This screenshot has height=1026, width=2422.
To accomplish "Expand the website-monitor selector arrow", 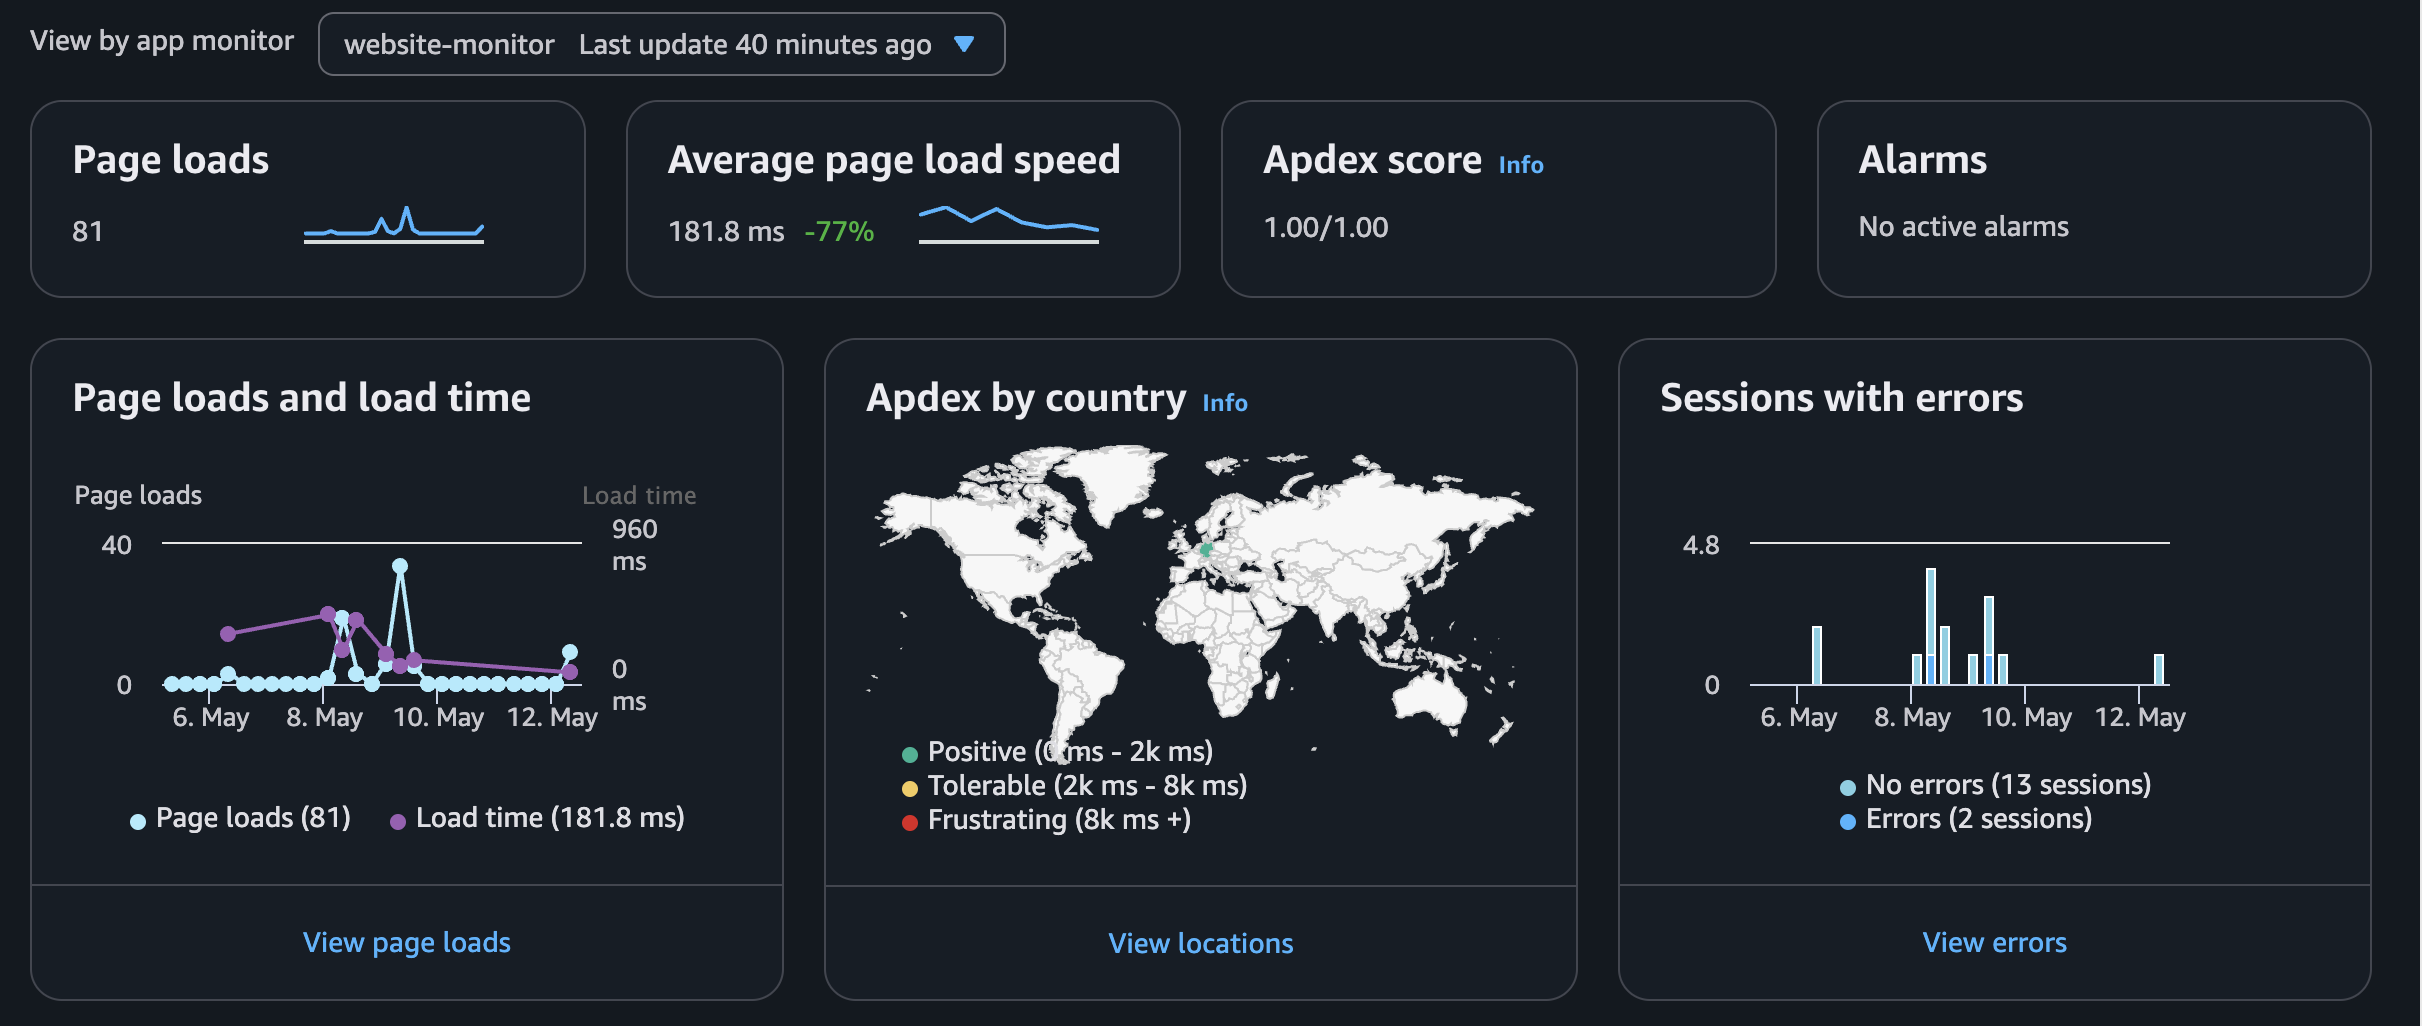I will coord(963,44).
